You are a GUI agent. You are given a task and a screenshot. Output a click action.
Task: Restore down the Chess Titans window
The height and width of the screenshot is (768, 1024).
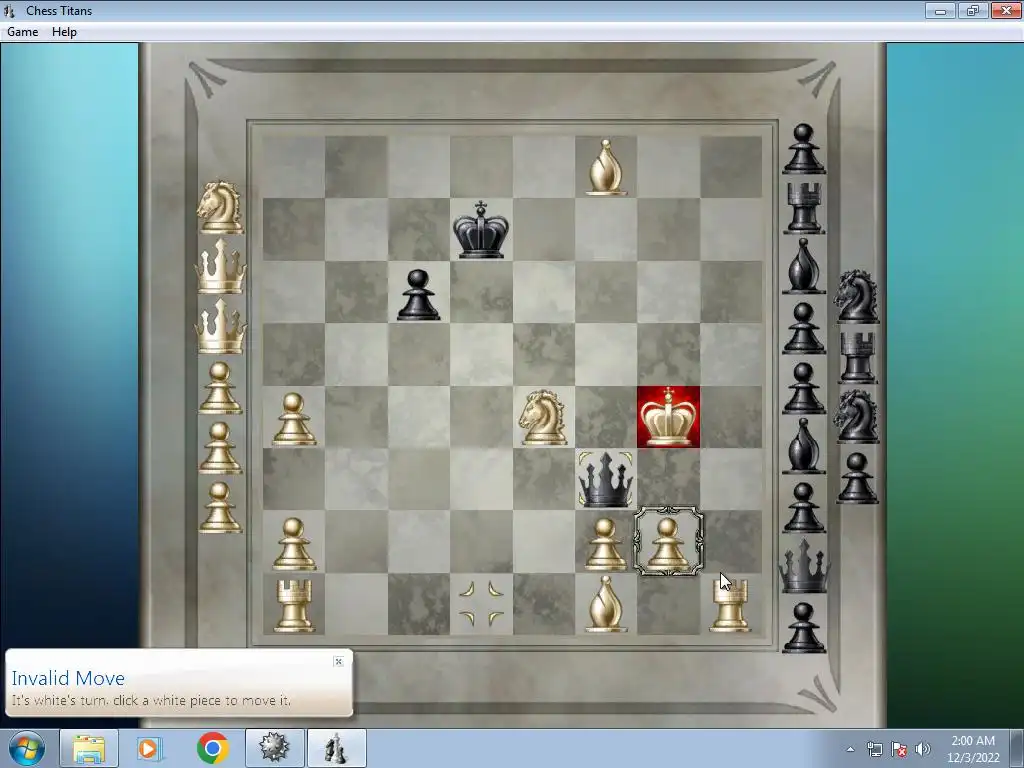pyautogui.click(x=972, y=10)
